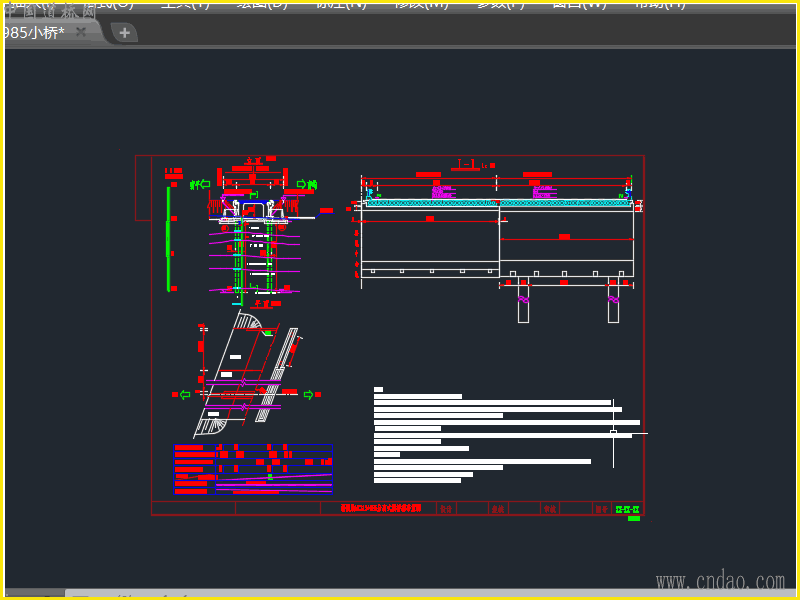Click the red title block text at bottom
The width and height of the screenshot is (800, 600).
[381, 508]
